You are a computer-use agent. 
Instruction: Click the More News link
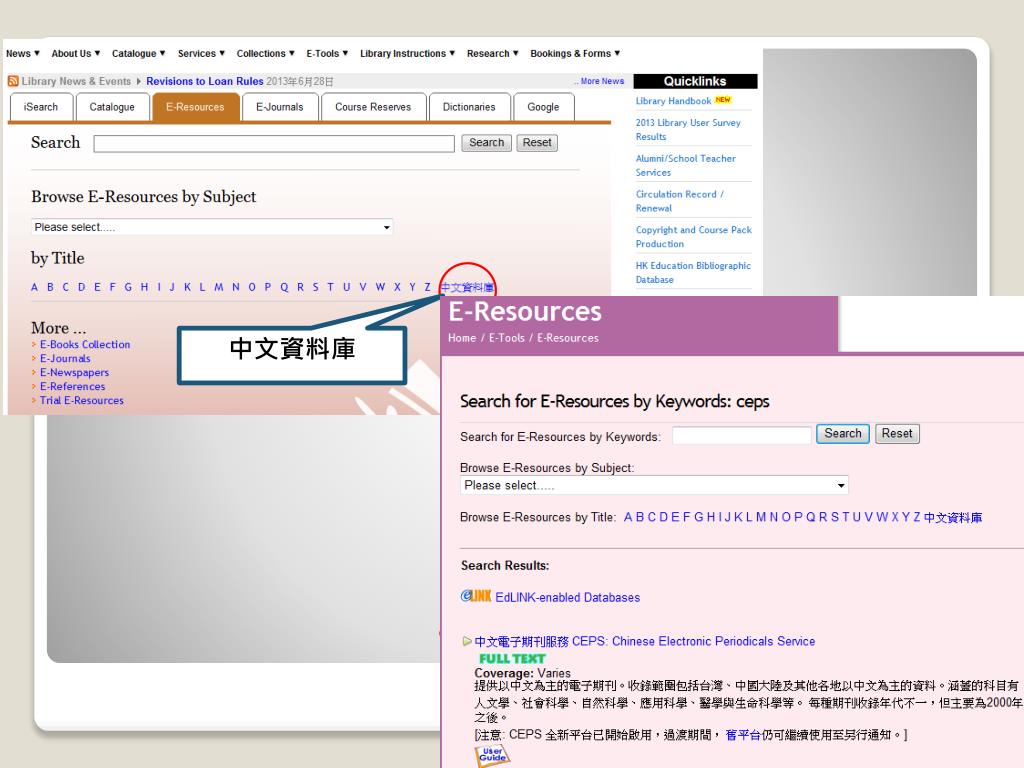601,81
